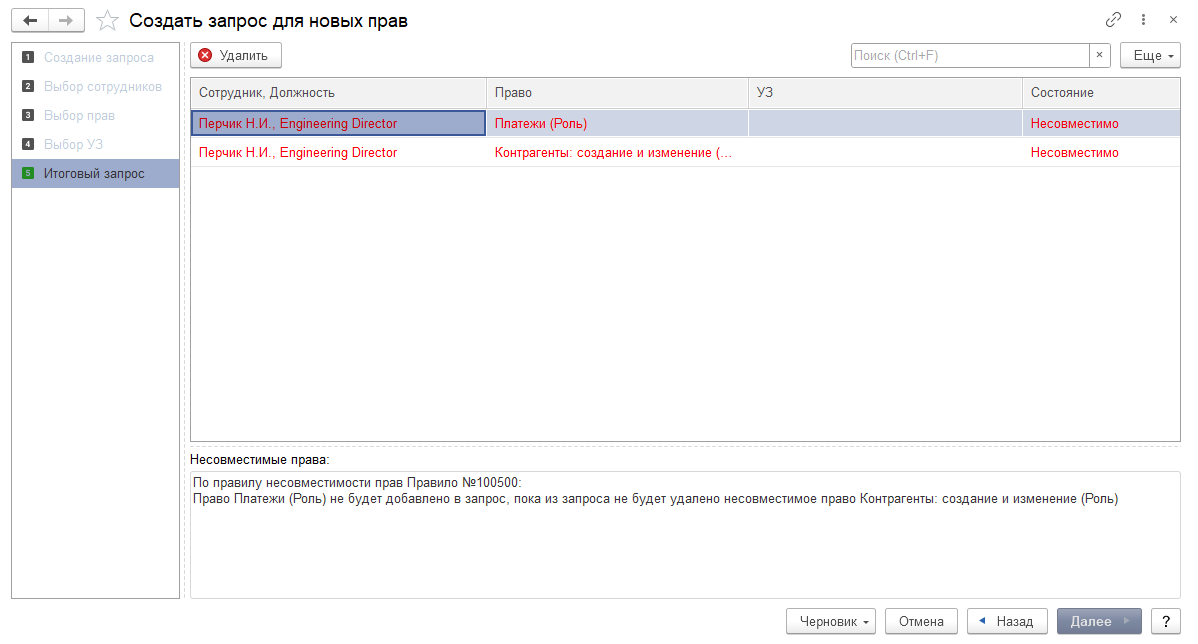Clear the search field with the x
Viewport: 1198px width, 644px height.
1099,55
